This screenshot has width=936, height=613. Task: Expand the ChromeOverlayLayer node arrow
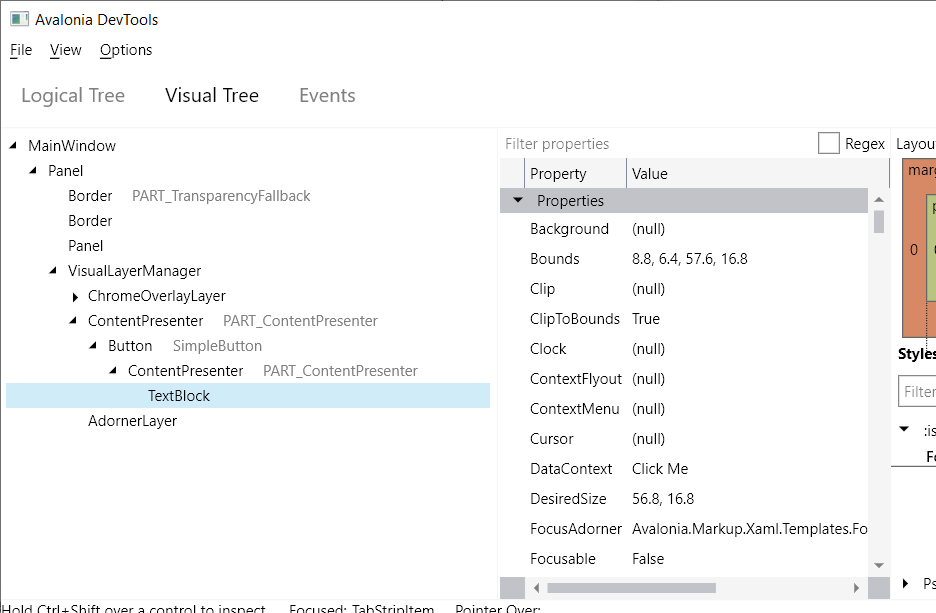75,297
